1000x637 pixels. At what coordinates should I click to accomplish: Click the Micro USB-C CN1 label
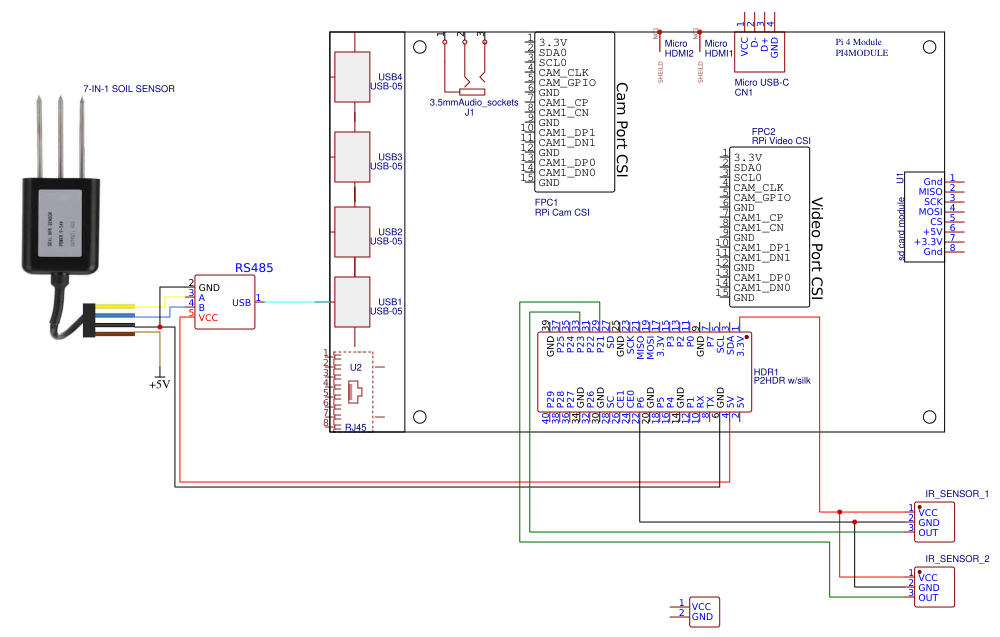pyautogui.click(x=761, y=87)
